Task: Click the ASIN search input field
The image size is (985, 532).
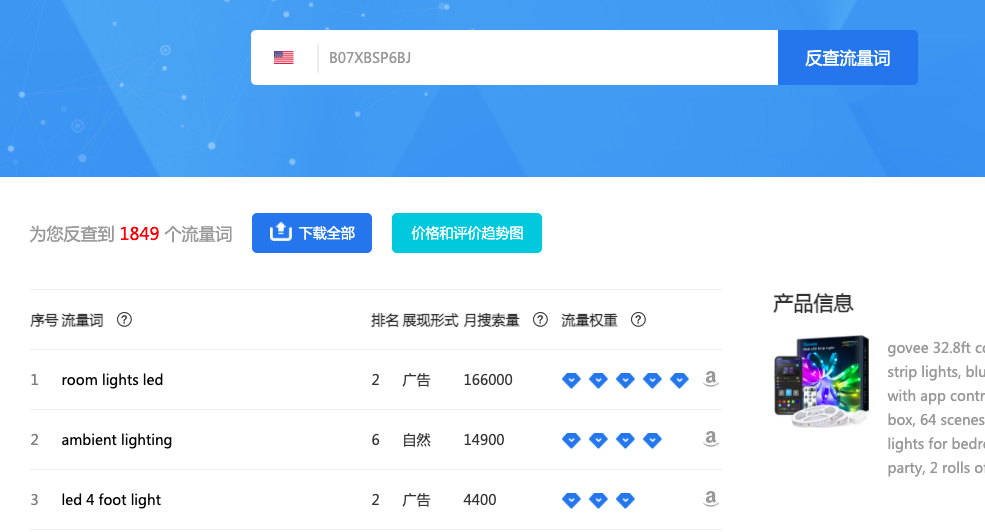Action: click(545, 58)
